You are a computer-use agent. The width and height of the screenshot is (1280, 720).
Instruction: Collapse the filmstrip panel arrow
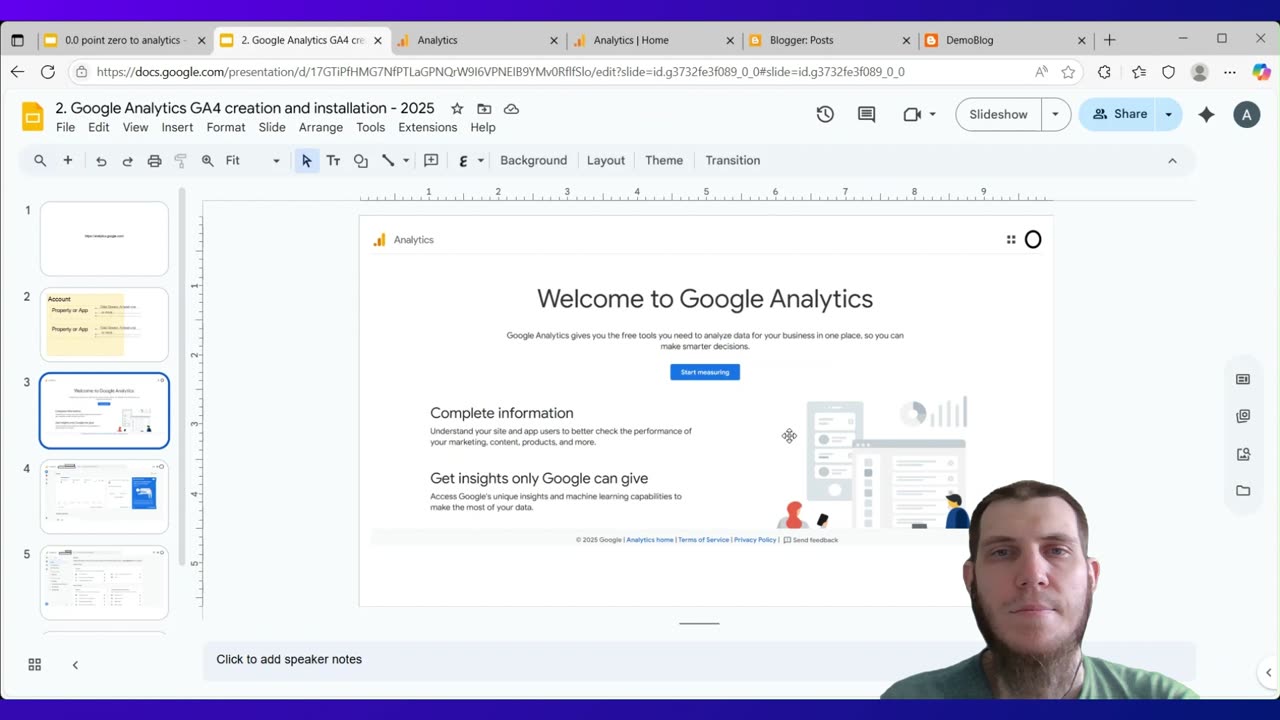click(75, 665)
